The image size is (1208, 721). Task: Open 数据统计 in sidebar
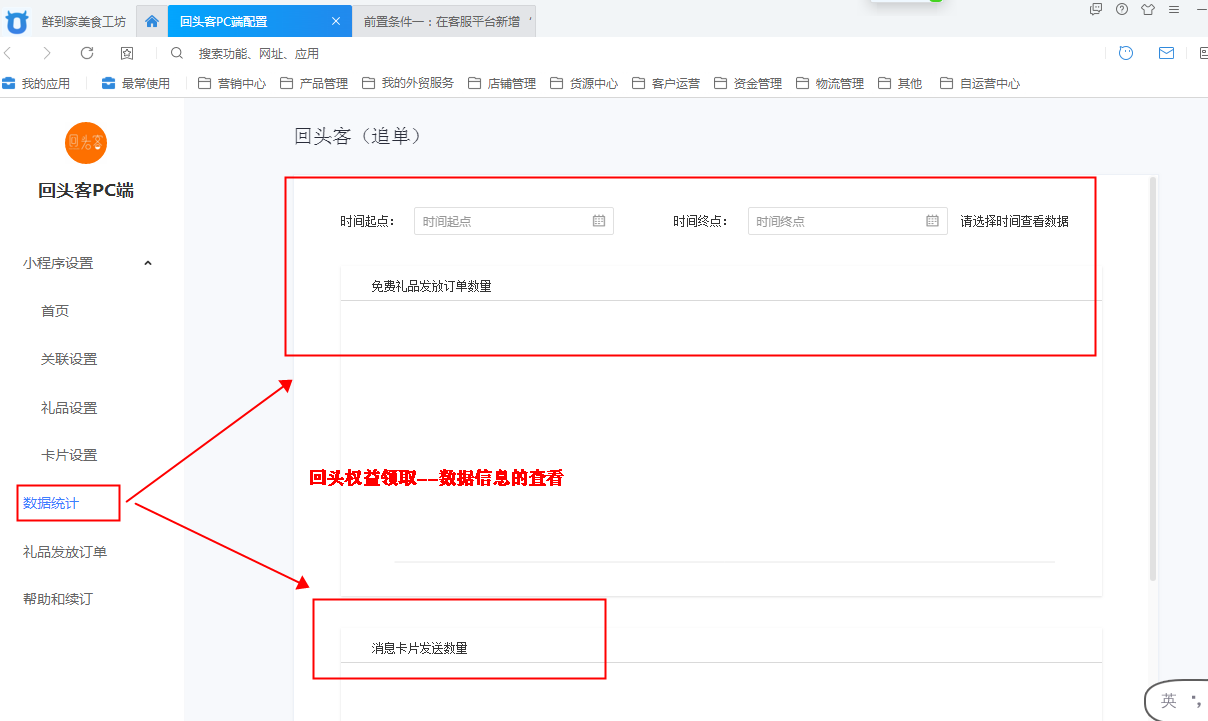click(x=51, y=503)
